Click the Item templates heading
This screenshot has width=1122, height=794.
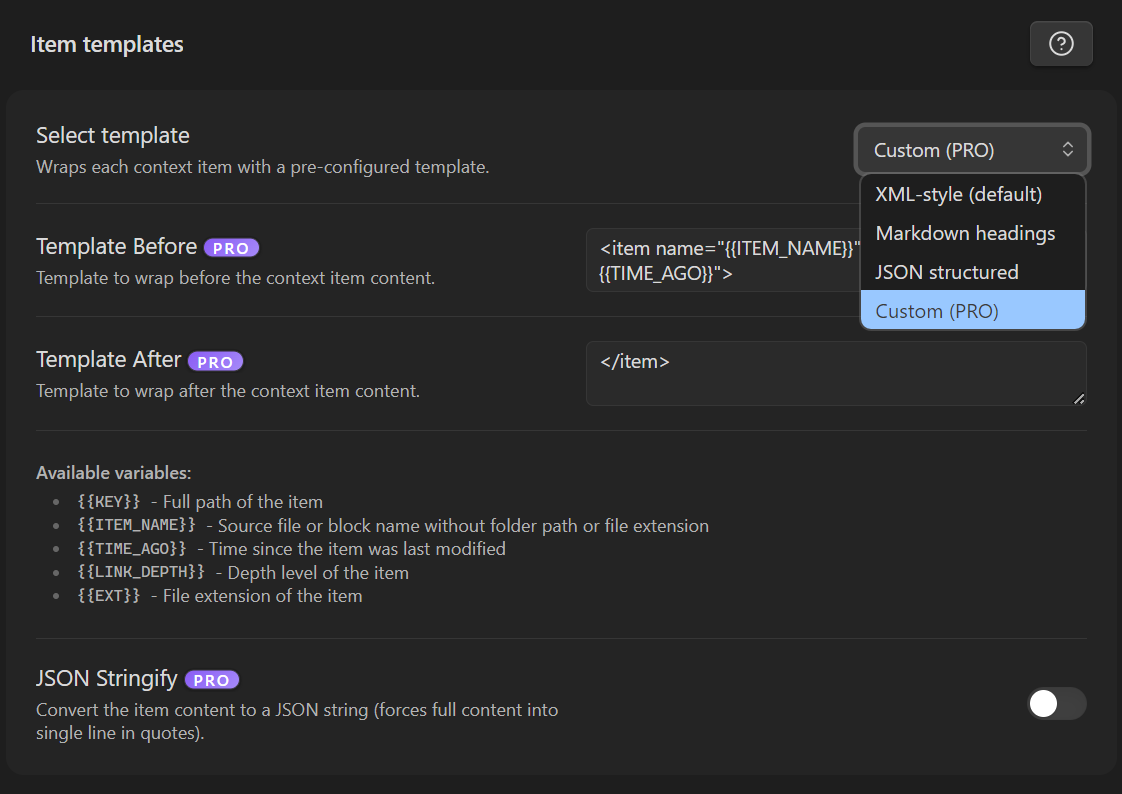(x=107, y=45)
